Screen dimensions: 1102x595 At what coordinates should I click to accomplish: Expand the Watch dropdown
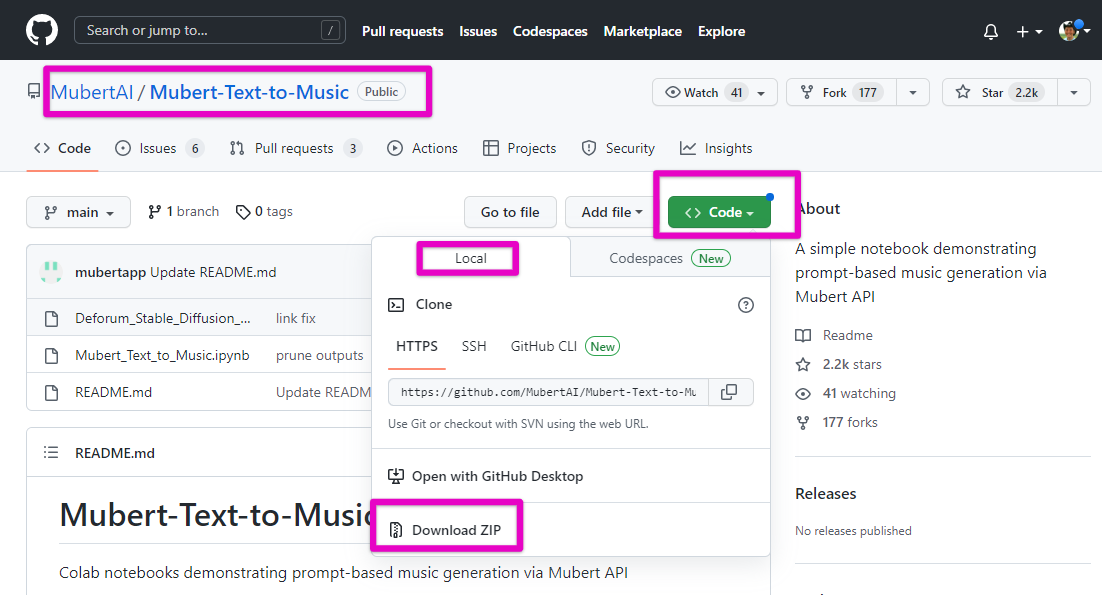point(761,93)
